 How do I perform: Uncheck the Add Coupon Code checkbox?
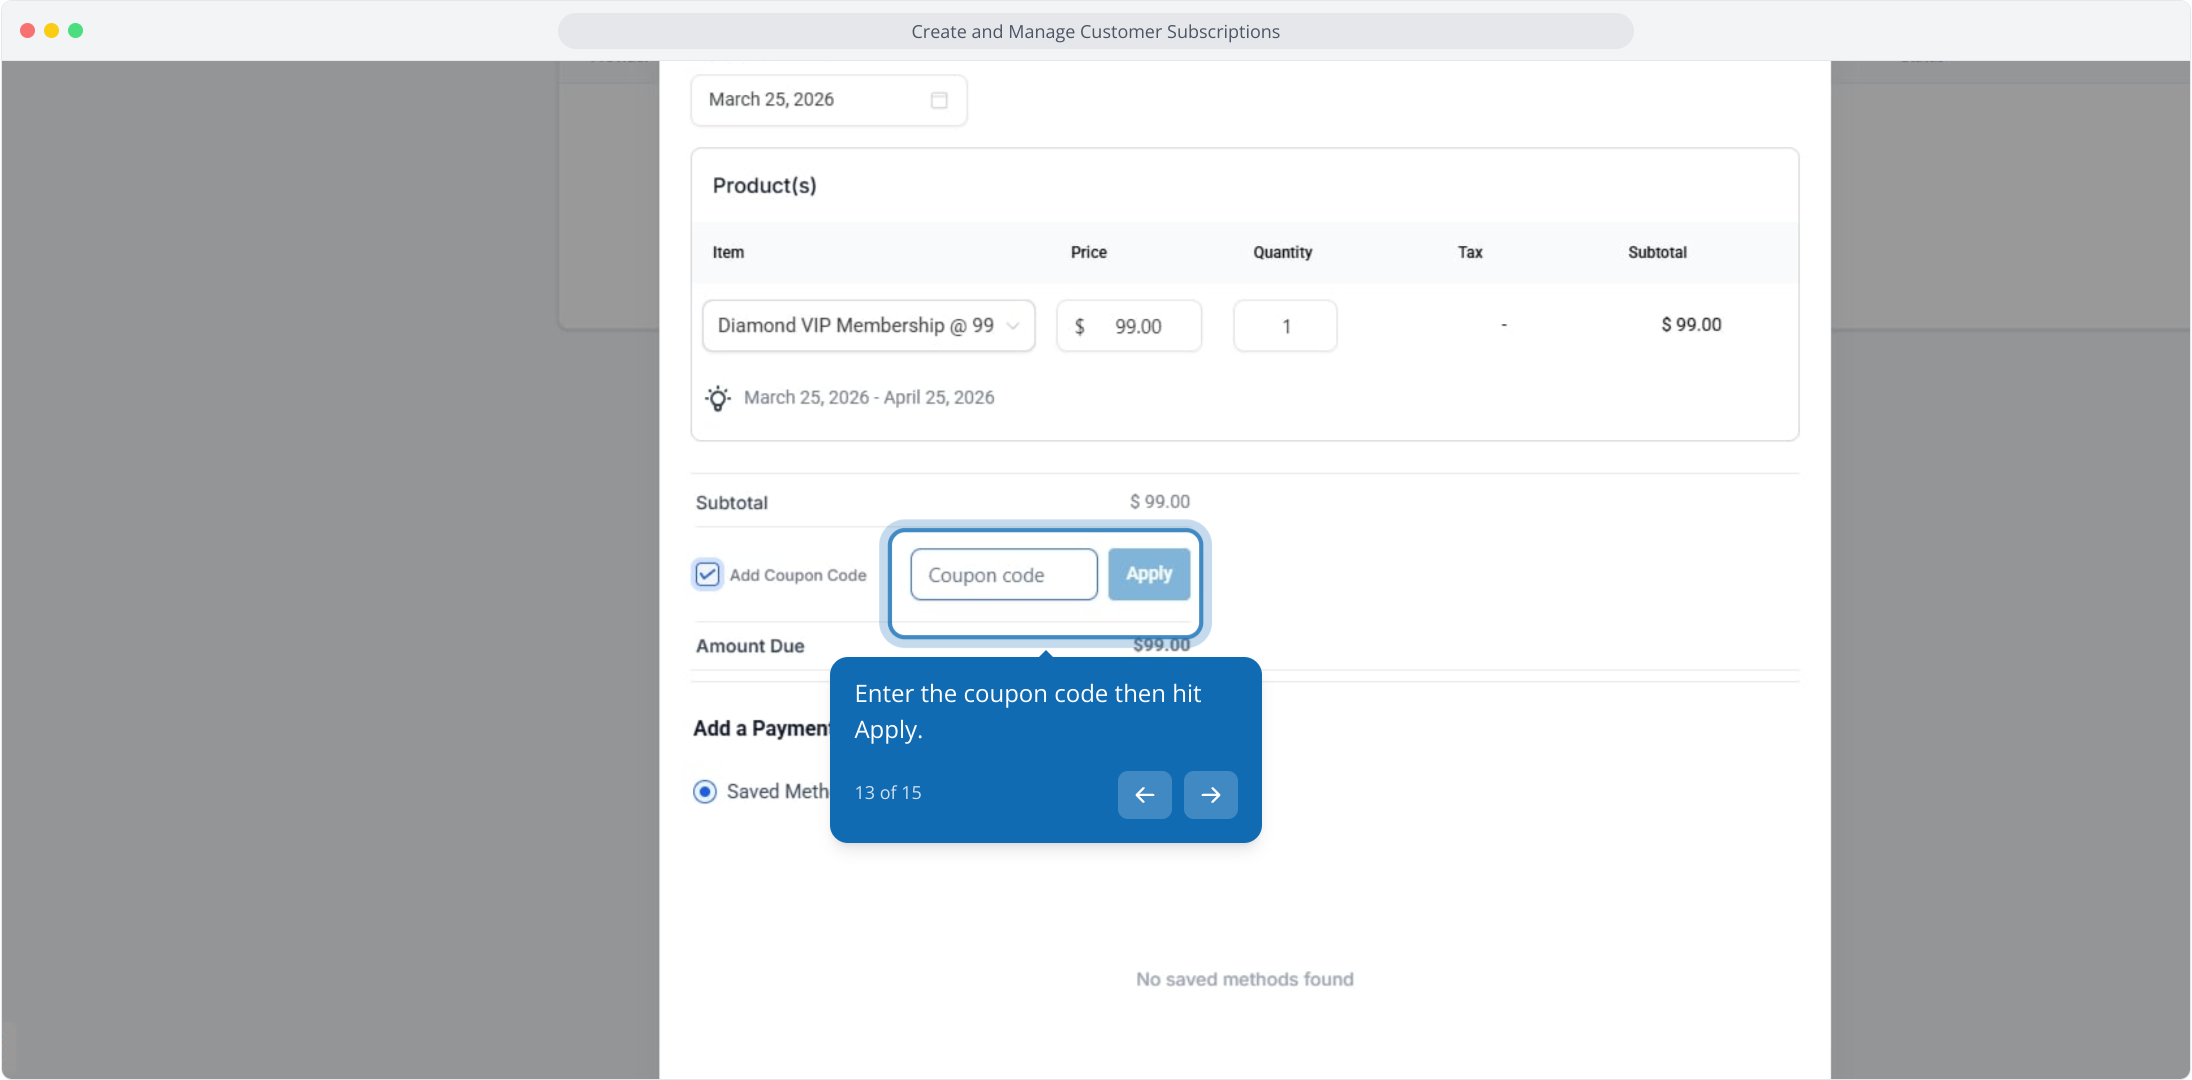(707, 575)
